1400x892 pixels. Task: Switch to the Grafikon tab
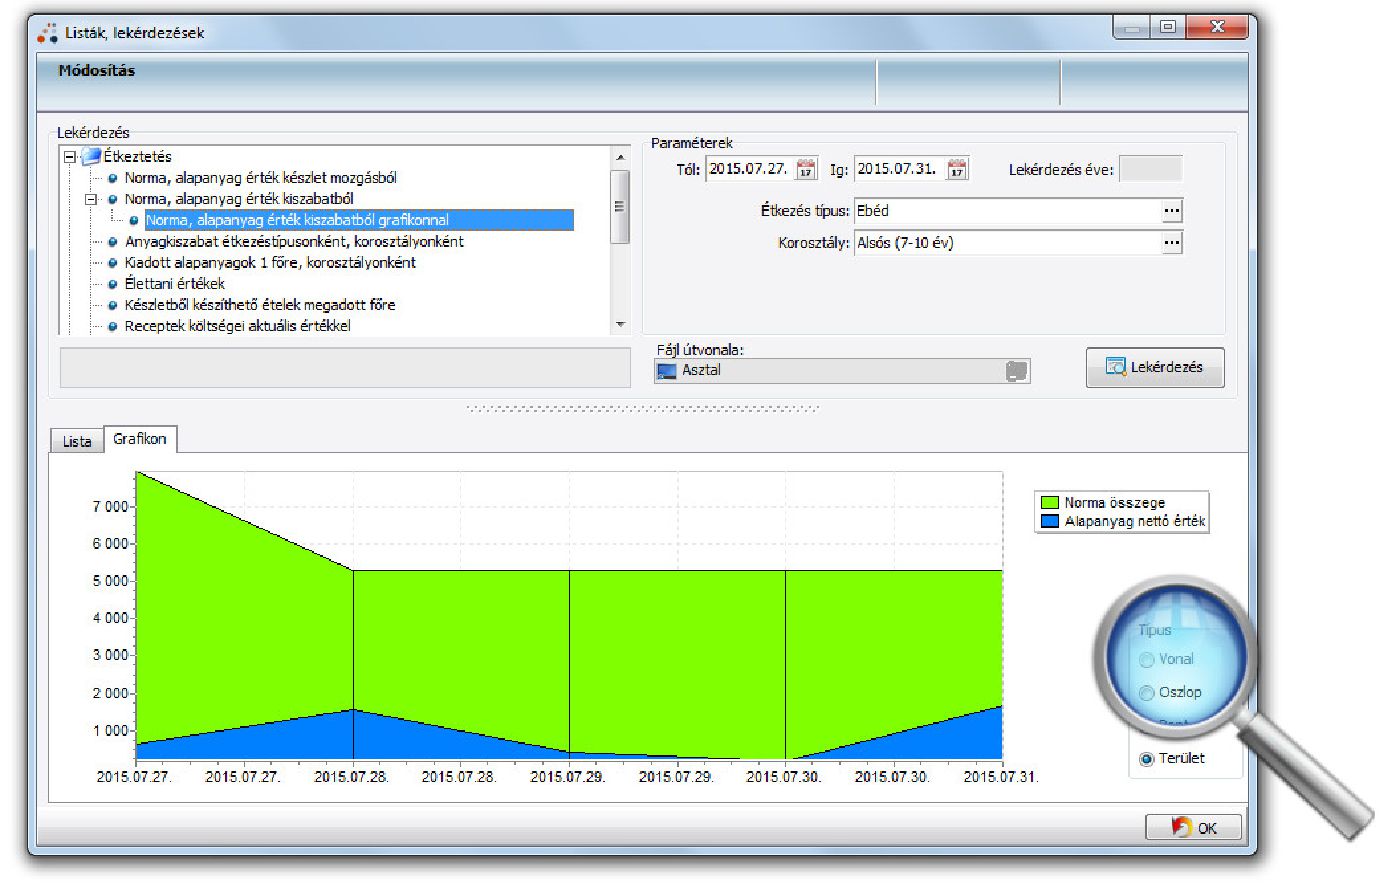(140, 439)
